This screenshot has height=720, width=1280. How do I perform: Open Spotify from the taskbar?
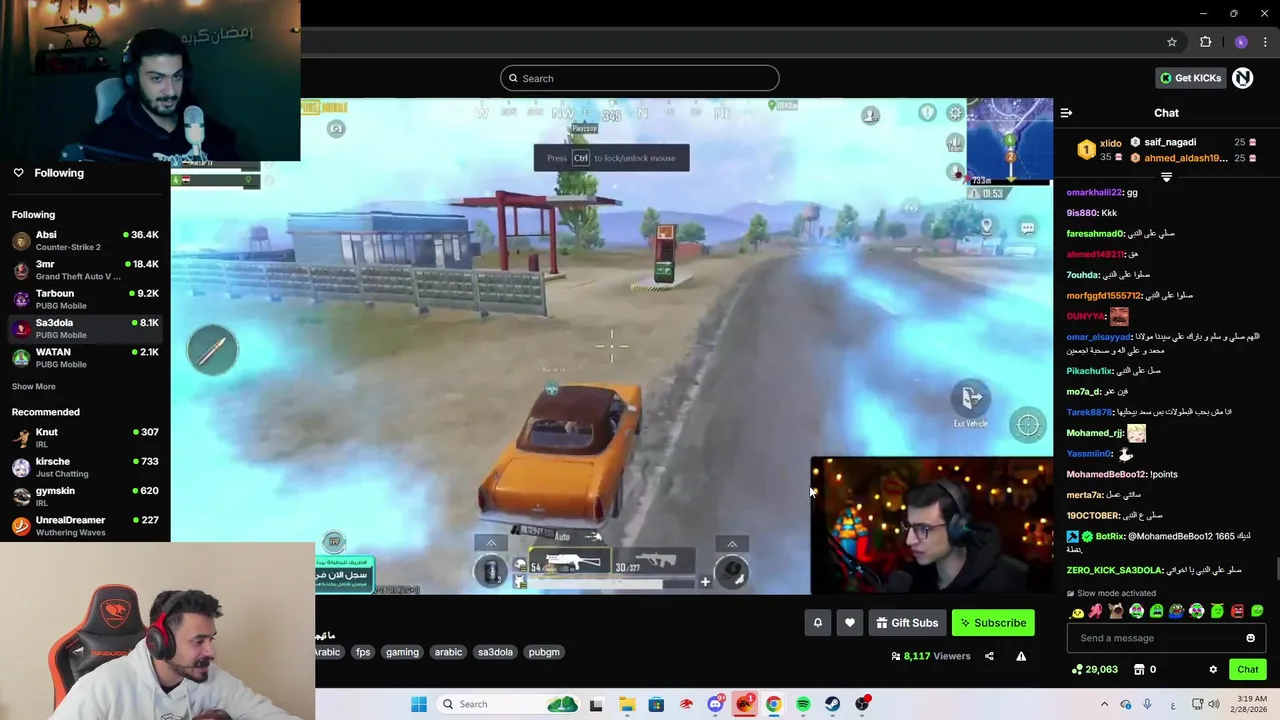803,704
